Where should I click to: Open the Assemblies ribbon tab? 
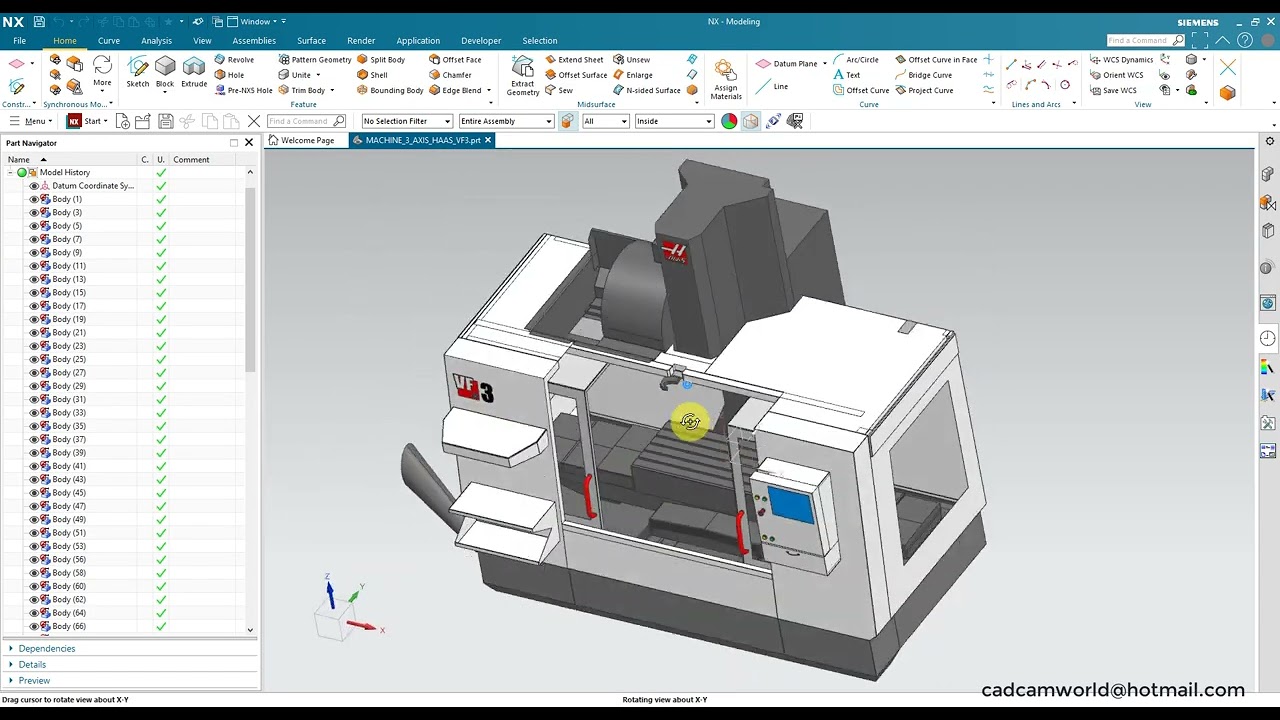click(254, 41)
